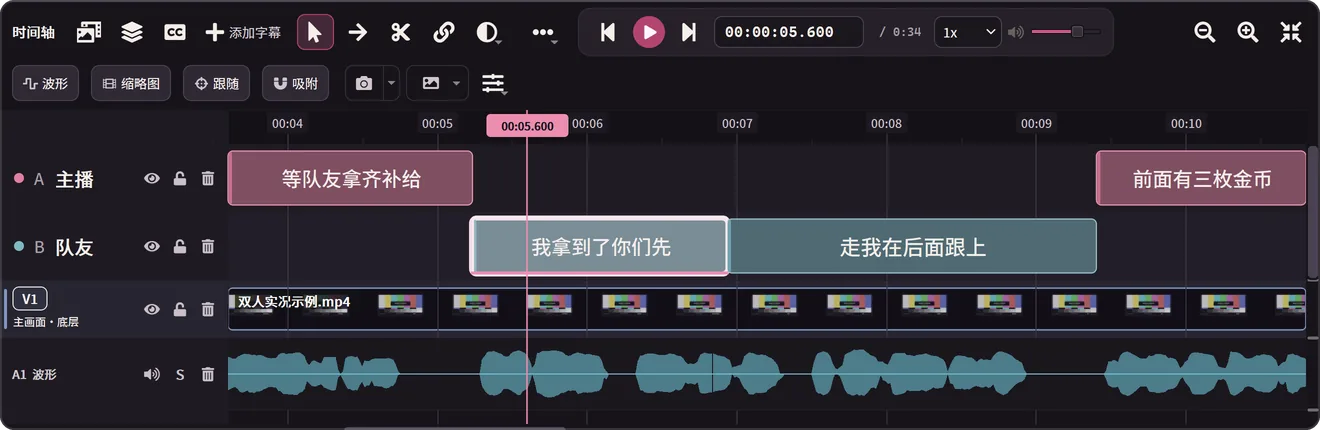Open the 1x playback speed dropdown
The image size is (1320, 430).
pyautogui.click(x=967, y=32)
